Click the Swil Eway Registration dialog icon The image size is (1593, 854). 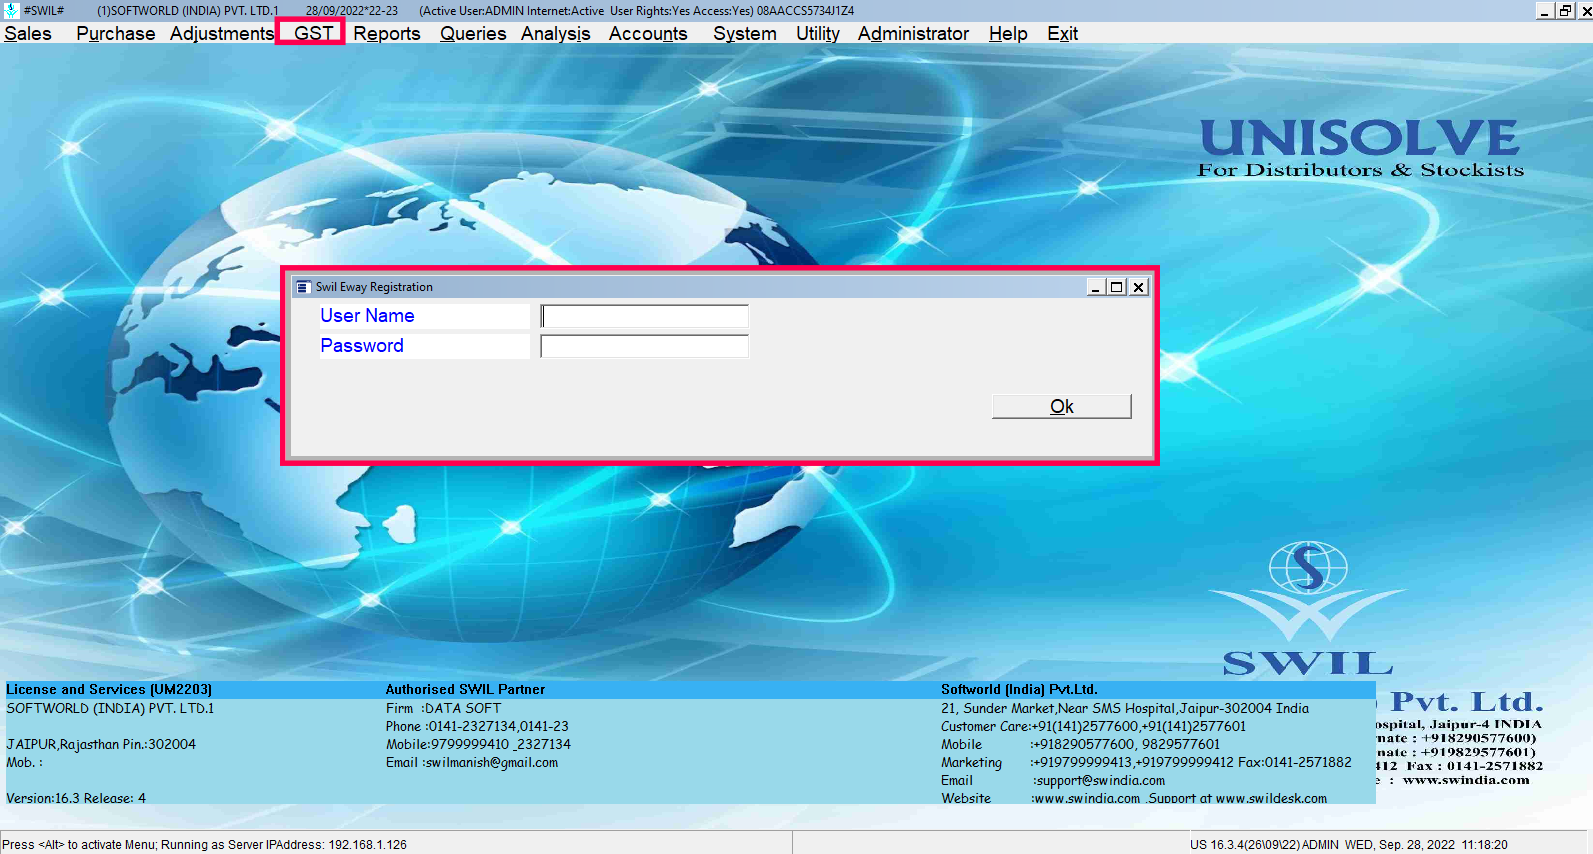[303, 287]
